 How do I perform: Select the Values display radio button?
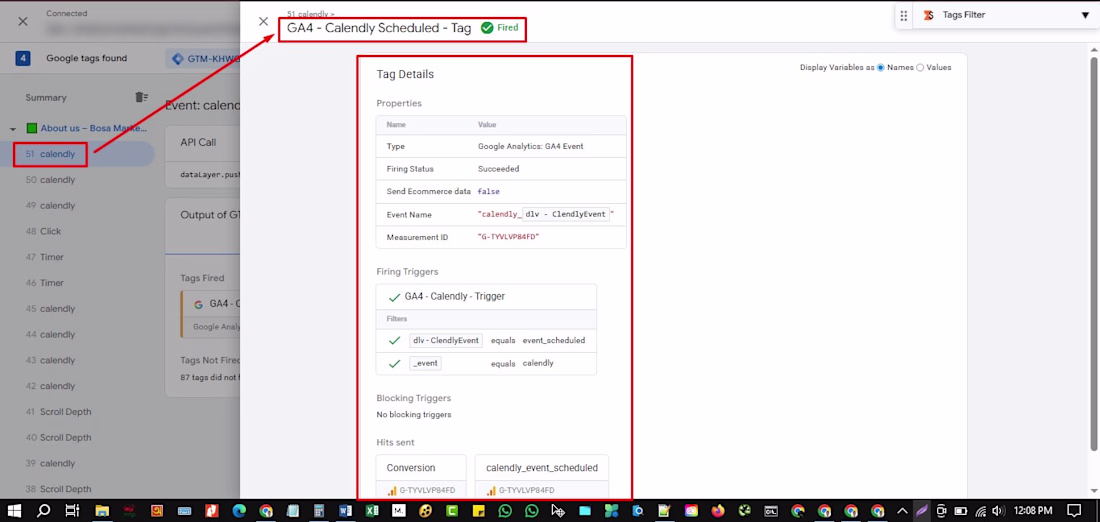(x=920, y=67)
